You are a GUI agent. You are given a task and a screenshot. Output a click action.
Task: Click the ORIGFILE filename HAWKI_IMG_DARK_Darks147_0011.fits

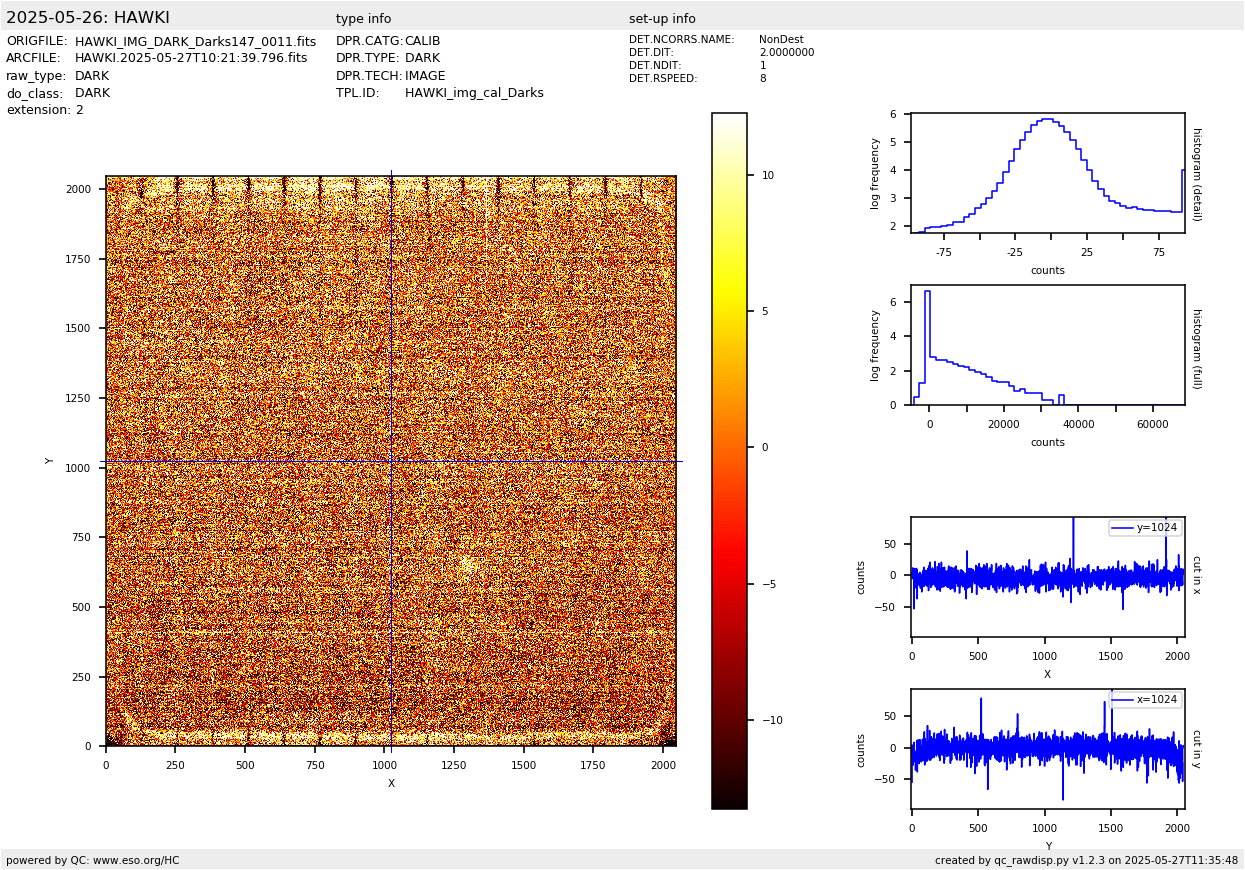[195, 42]
